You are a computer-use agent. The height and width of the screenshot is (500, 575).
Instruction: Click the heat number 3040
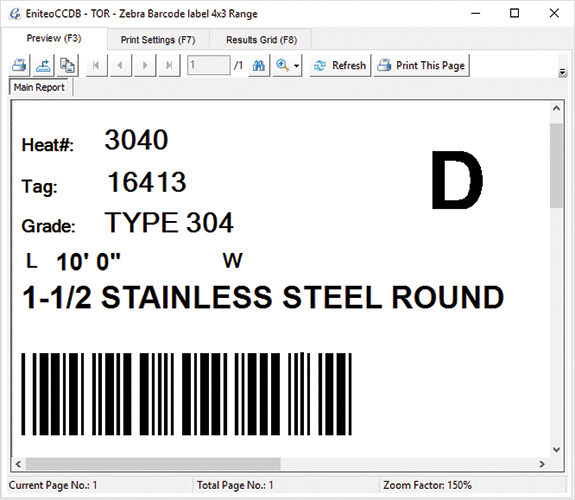(136, 140)
